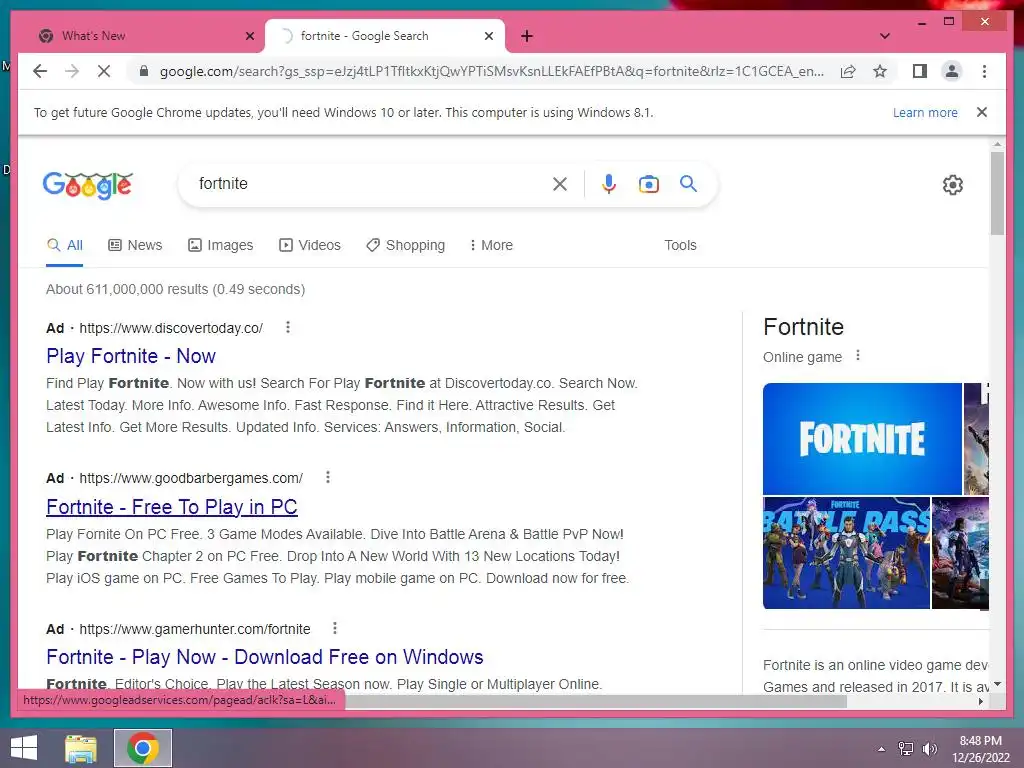Click the Google holiday logo
This screenshot has height=768, width=1024.
tap(88, 185)
